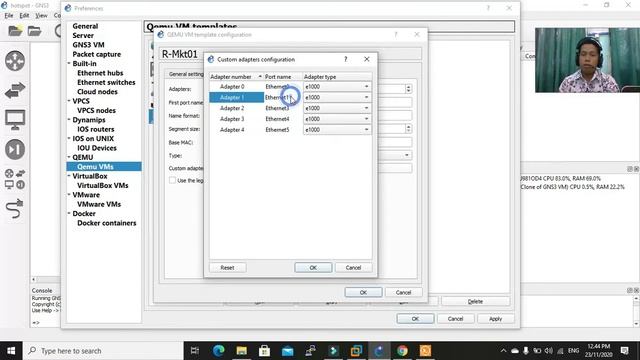Click Windows Start button
The height and width of the screenshot is (360, 640).
pos(11,351)
